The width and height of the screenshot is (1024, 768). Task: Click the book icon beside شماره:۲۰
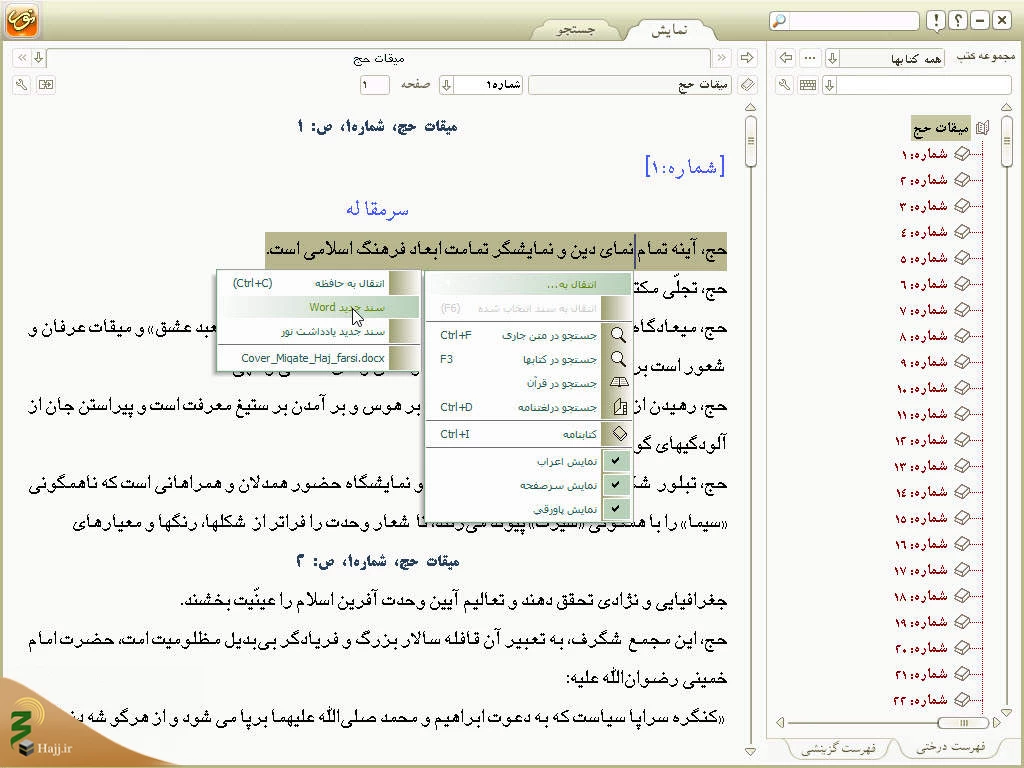point(962,648)
